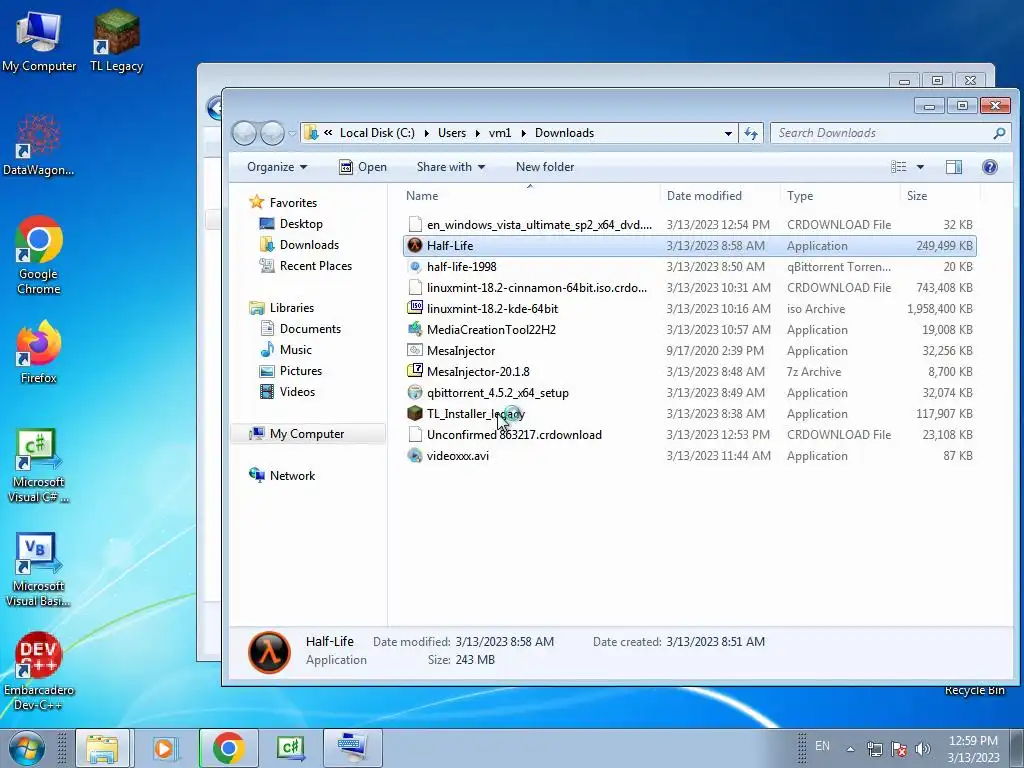Select the MesaInjector-20.1.8 archive

[x=690, y=372]
